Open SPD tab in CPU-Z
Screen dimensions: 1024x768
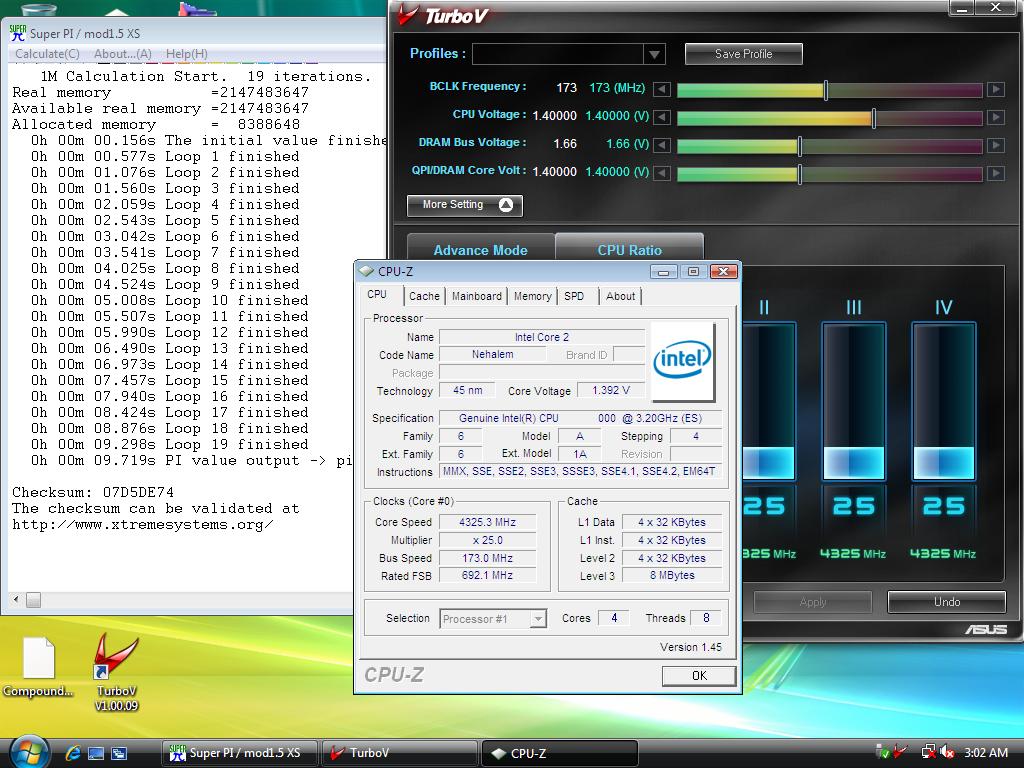point(574,296)
